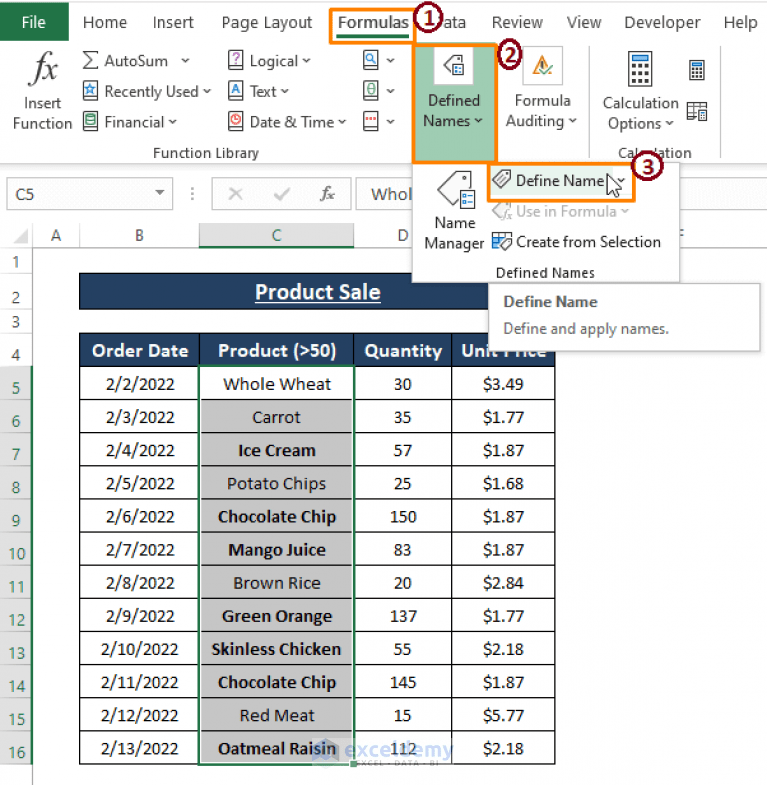767x785 pixels.
Task: Switch to the View tab
Action: point(583,22)
